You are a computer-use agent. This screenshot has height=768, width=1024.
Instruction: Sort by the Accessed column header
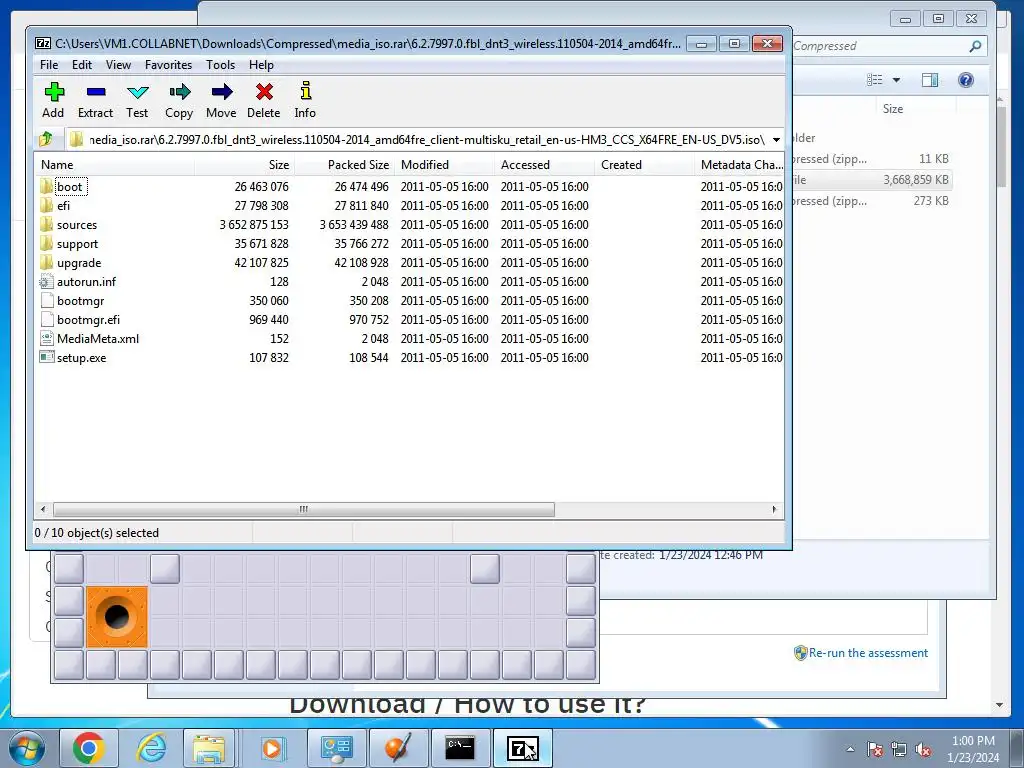544,165
